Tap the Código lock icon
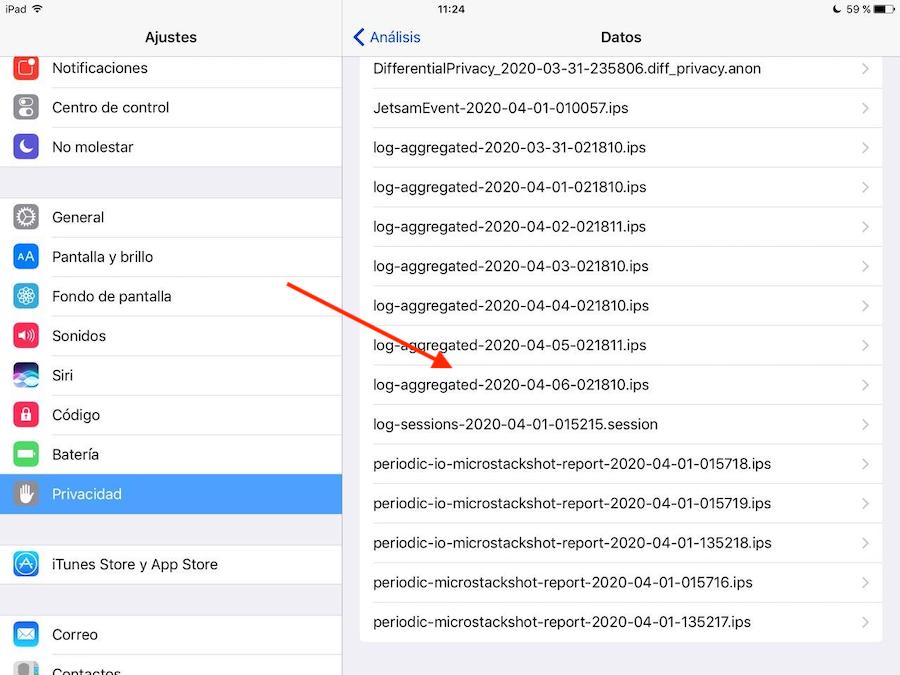 tap(26, 415)
